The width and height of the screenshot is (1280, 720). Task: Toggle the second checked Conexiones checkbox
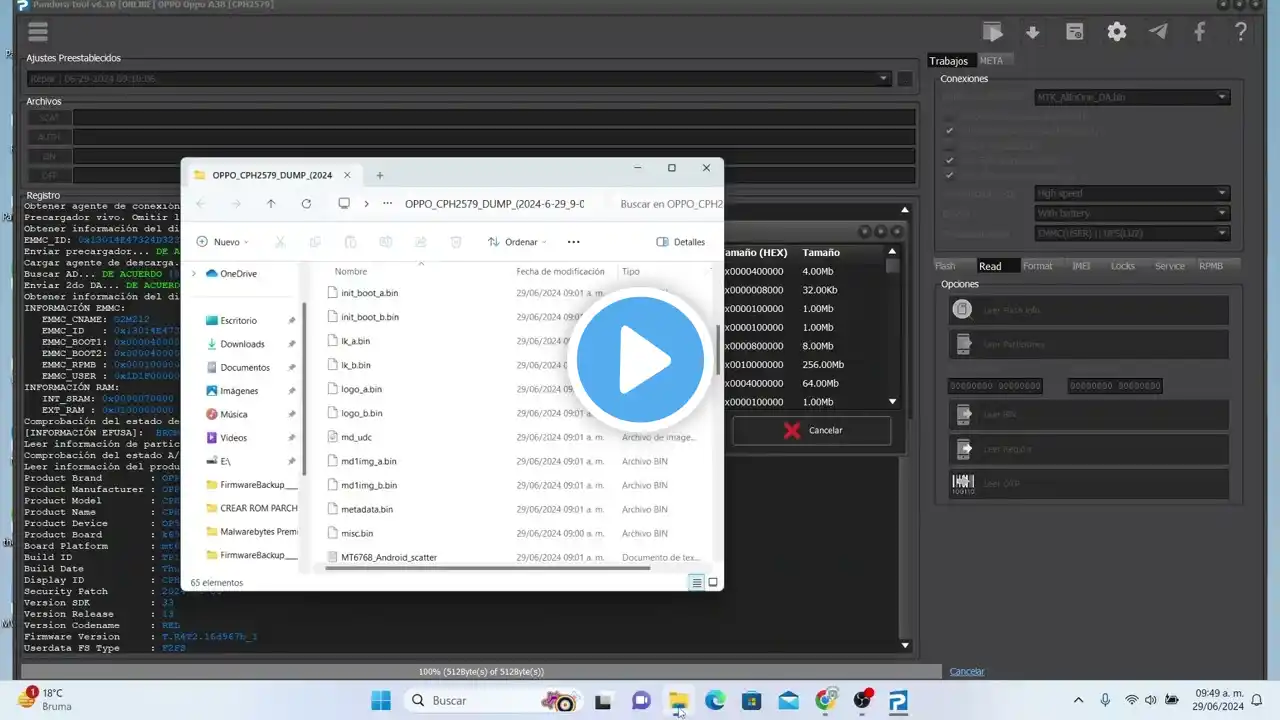(949, 160)
